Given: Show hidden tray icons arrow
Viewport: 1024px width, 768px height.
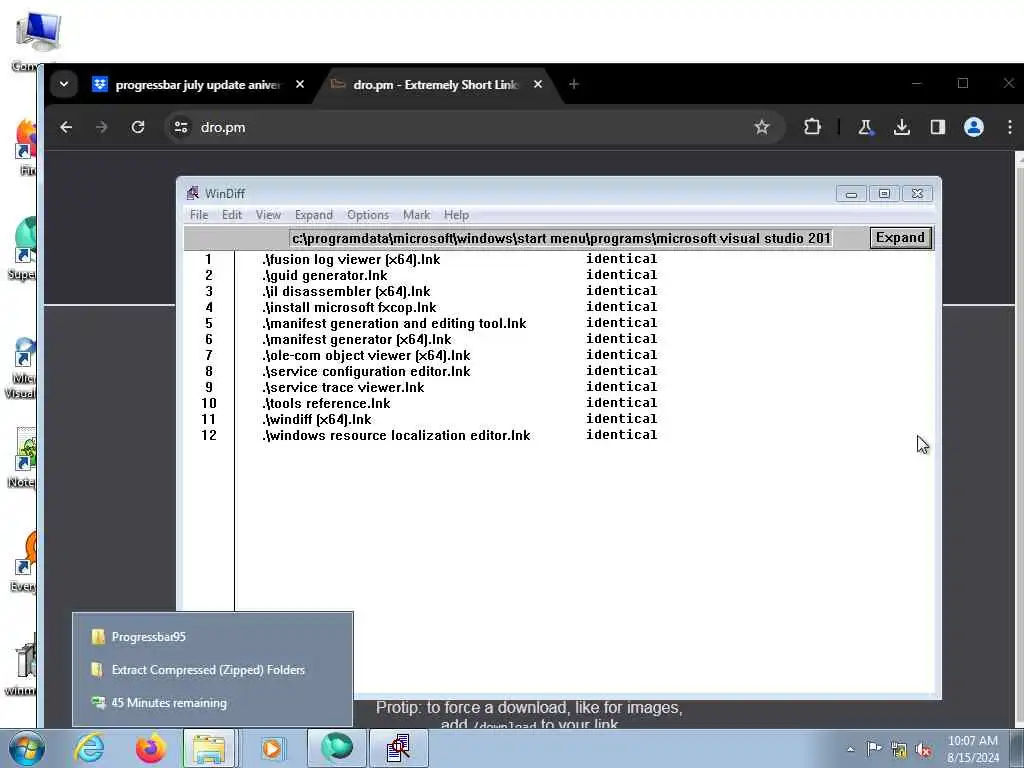Looking at the screenshot, I should point(850,749).
